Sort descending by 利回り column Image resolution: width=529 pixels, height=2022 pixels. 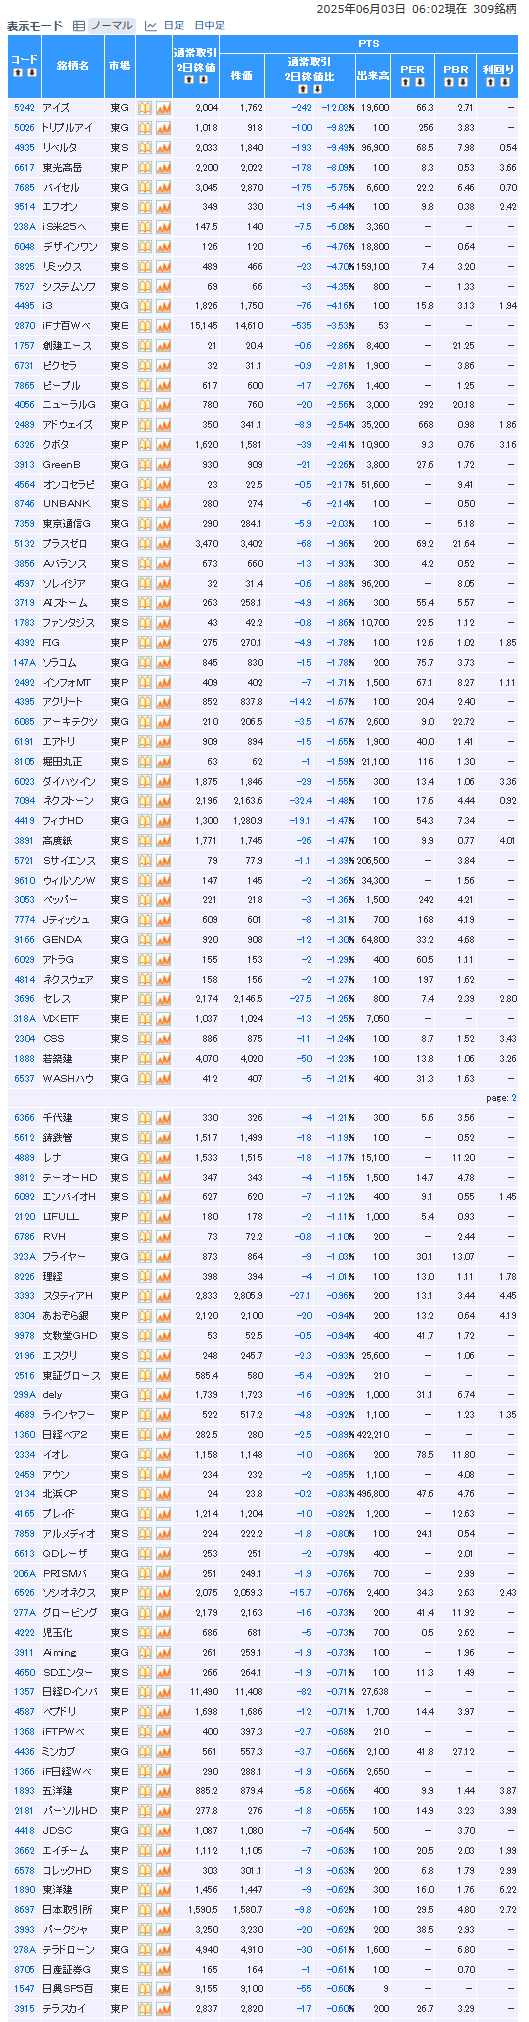point(506,82)
